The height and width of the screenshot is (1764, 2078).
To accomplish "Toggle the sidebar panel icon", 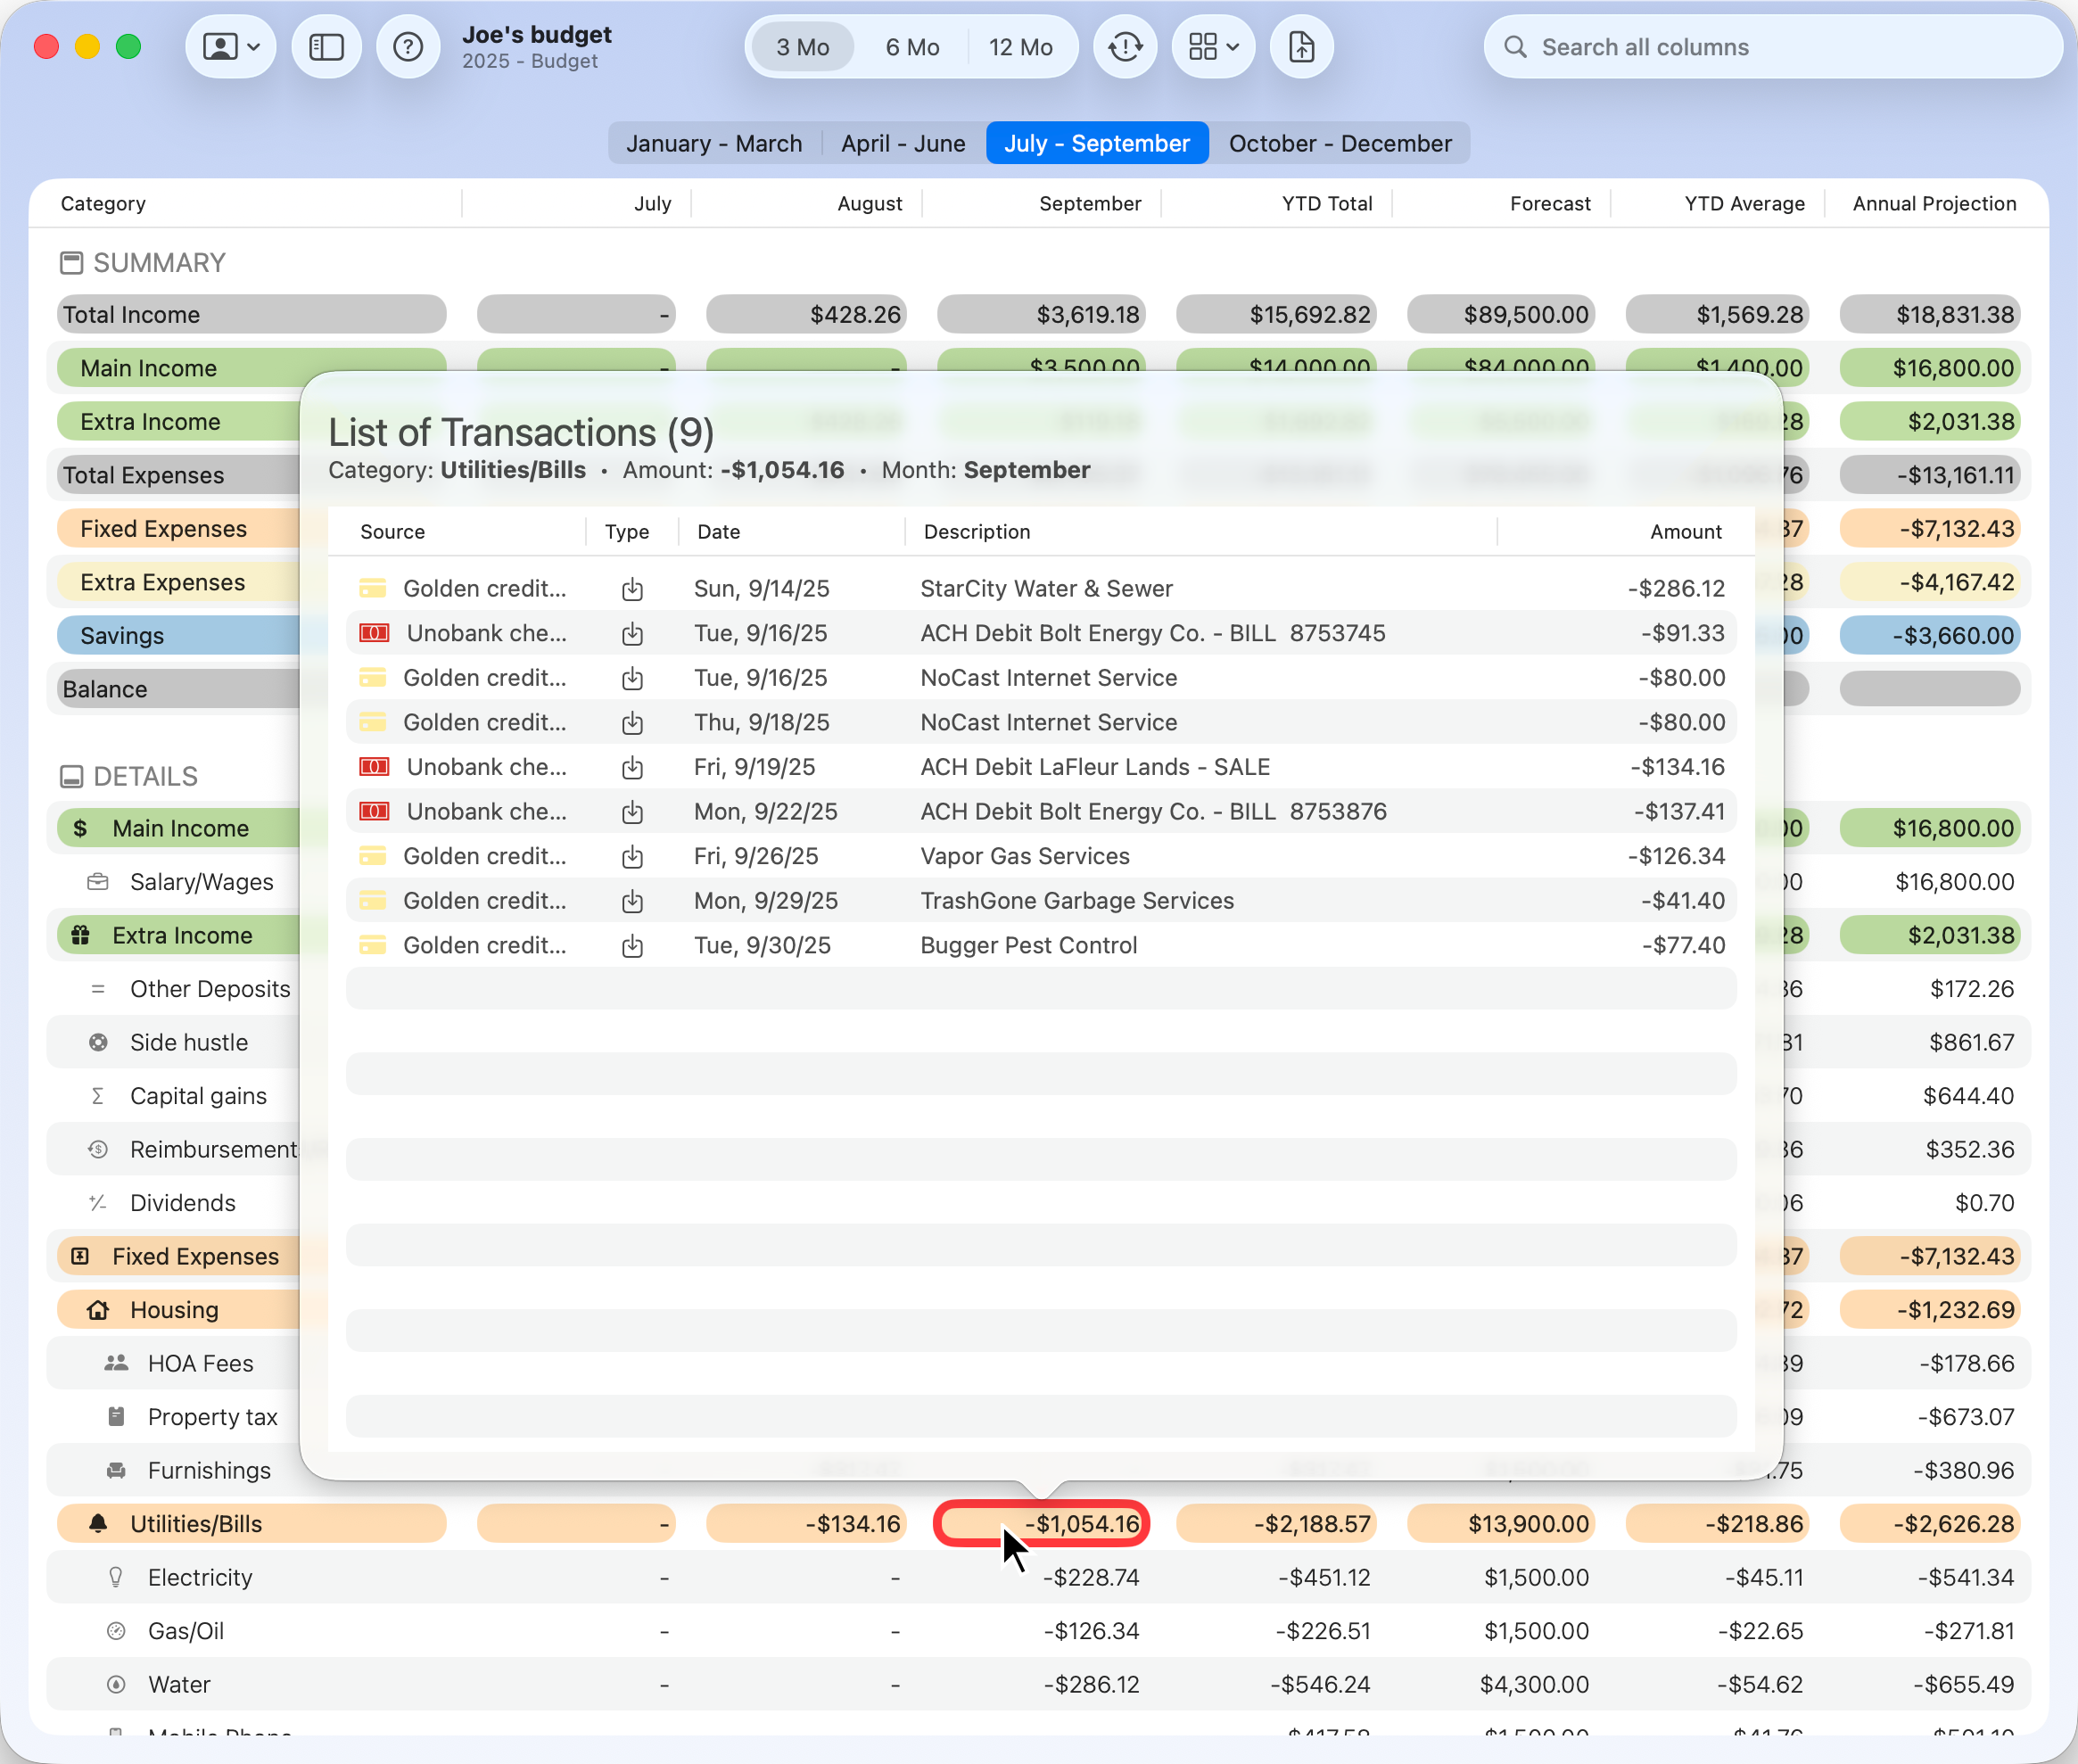I will (326, 46).
